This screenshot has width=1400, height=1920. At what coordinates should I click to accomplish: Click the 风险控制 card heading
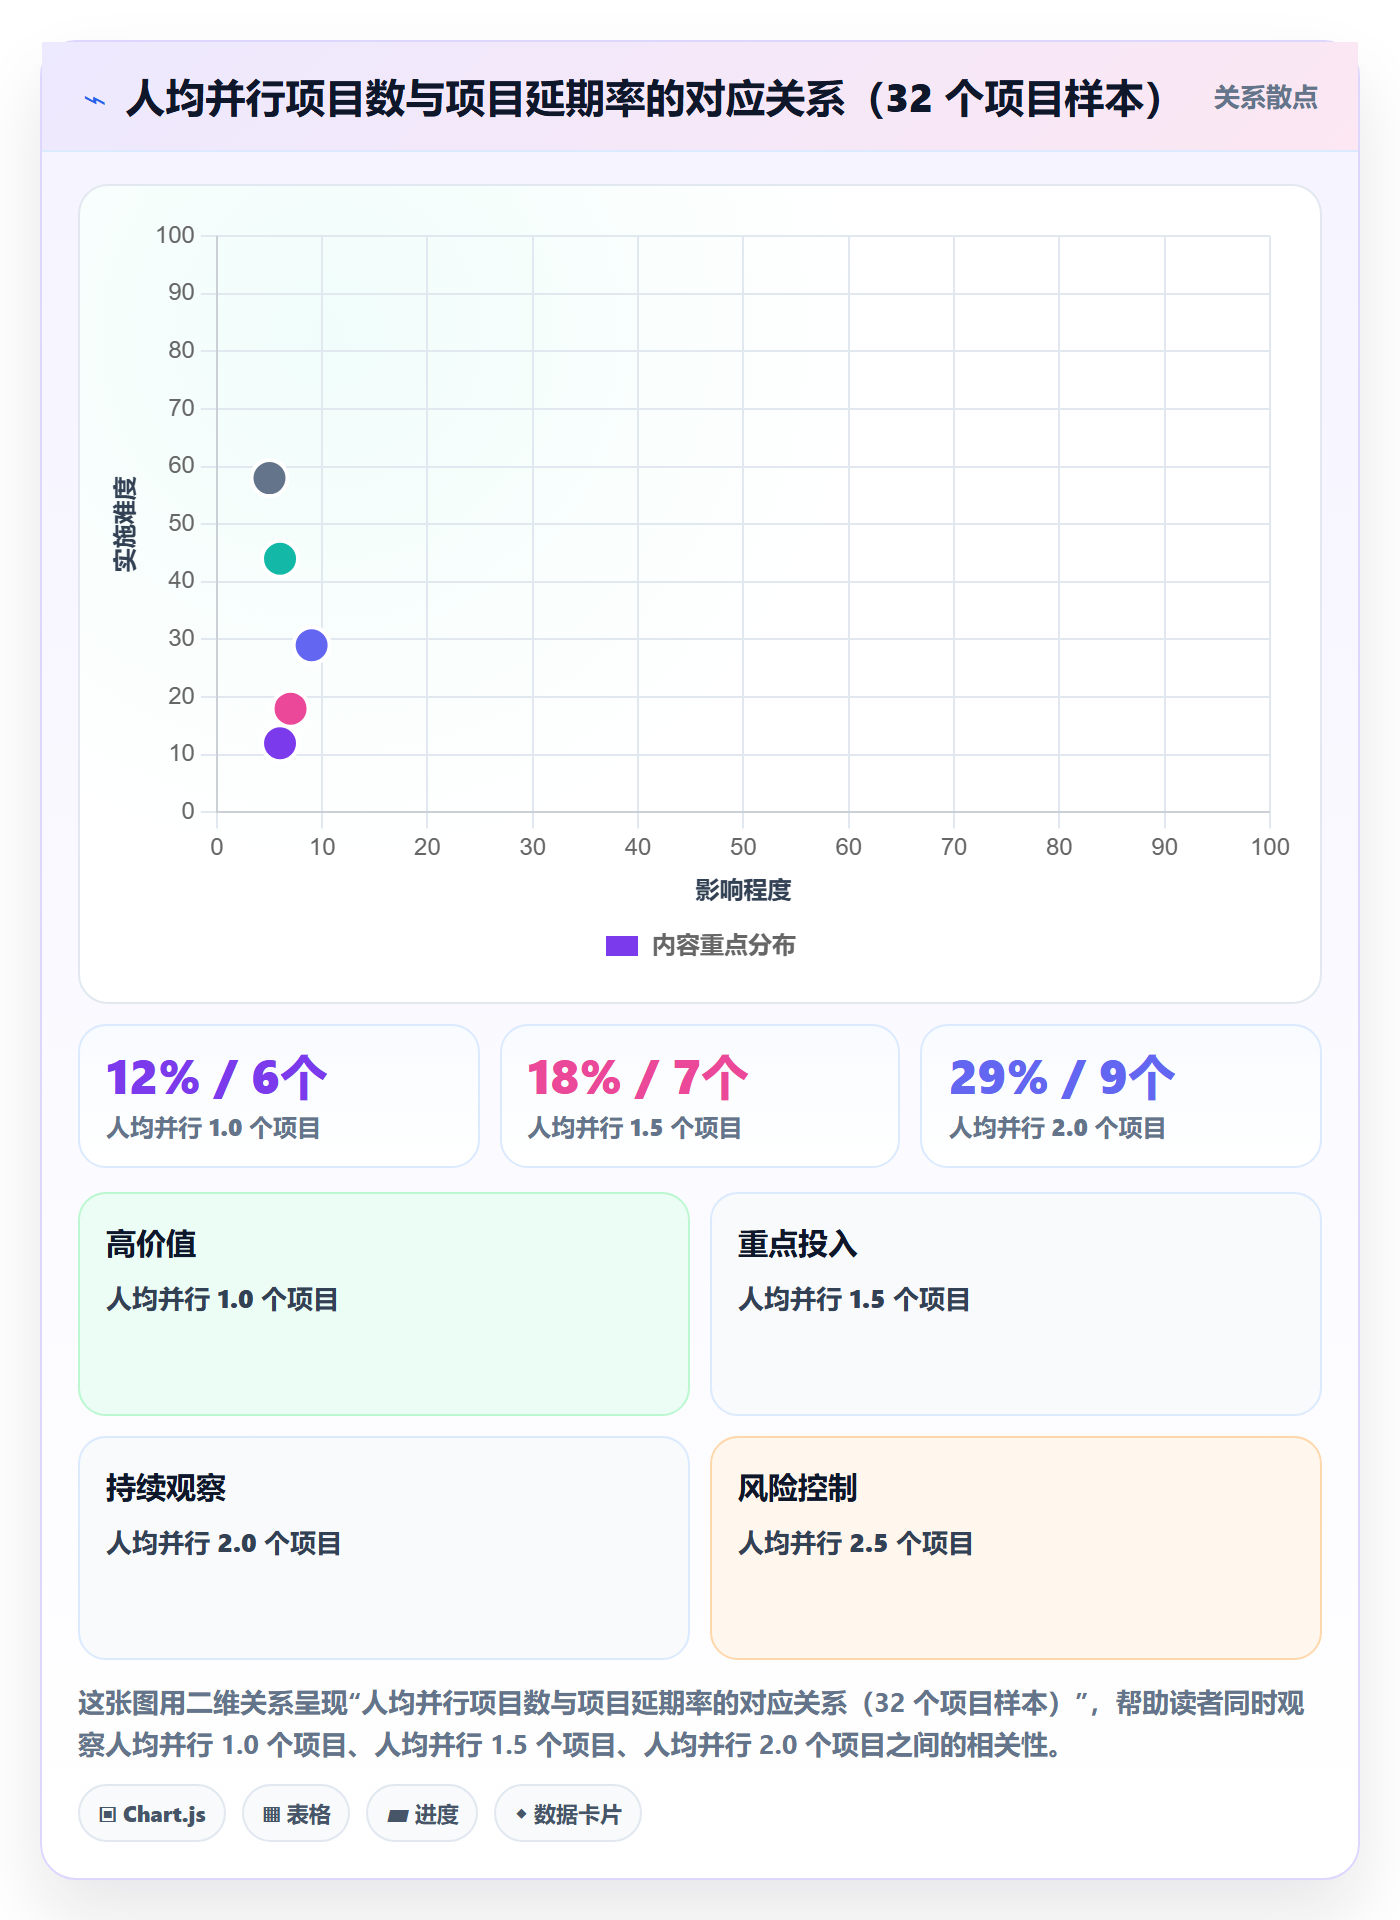click(x=798, y=1488)
